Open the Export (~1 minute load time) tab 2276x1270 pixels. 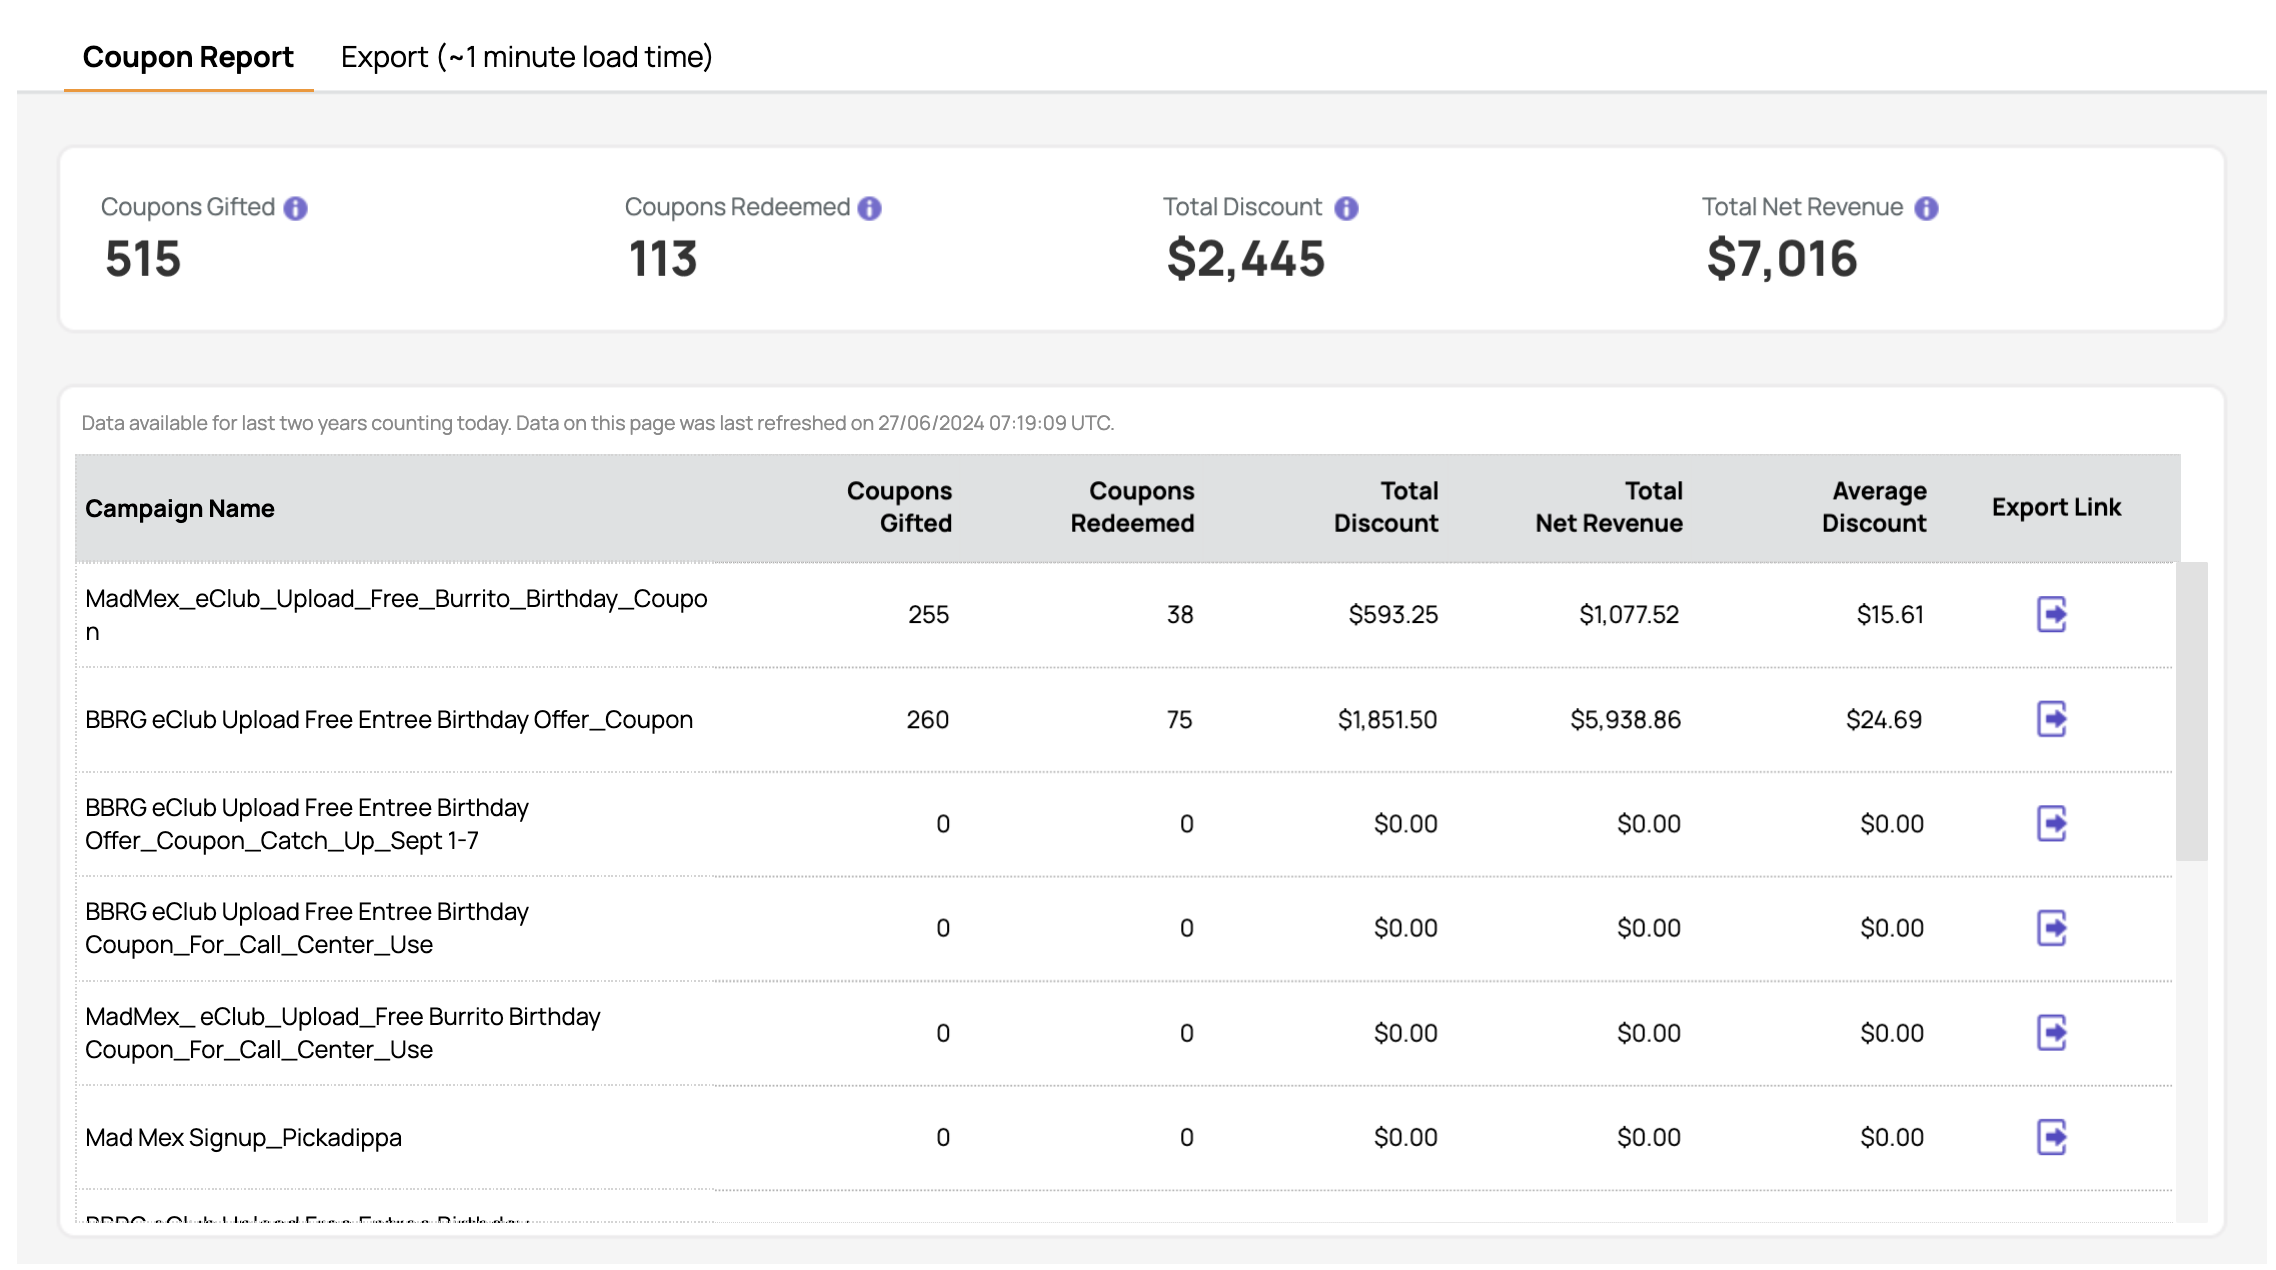[527, 57]
